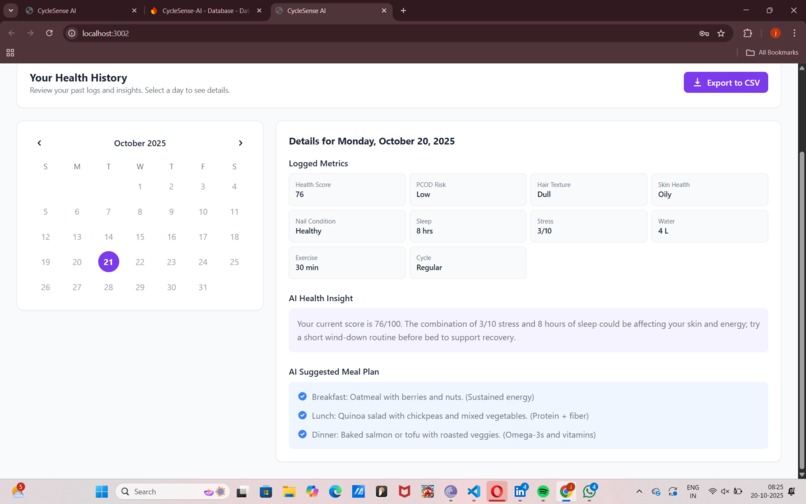This screenshot has height=504, width=806.
Task: Click the Export to CSV button
Action: tap(725, 82)
